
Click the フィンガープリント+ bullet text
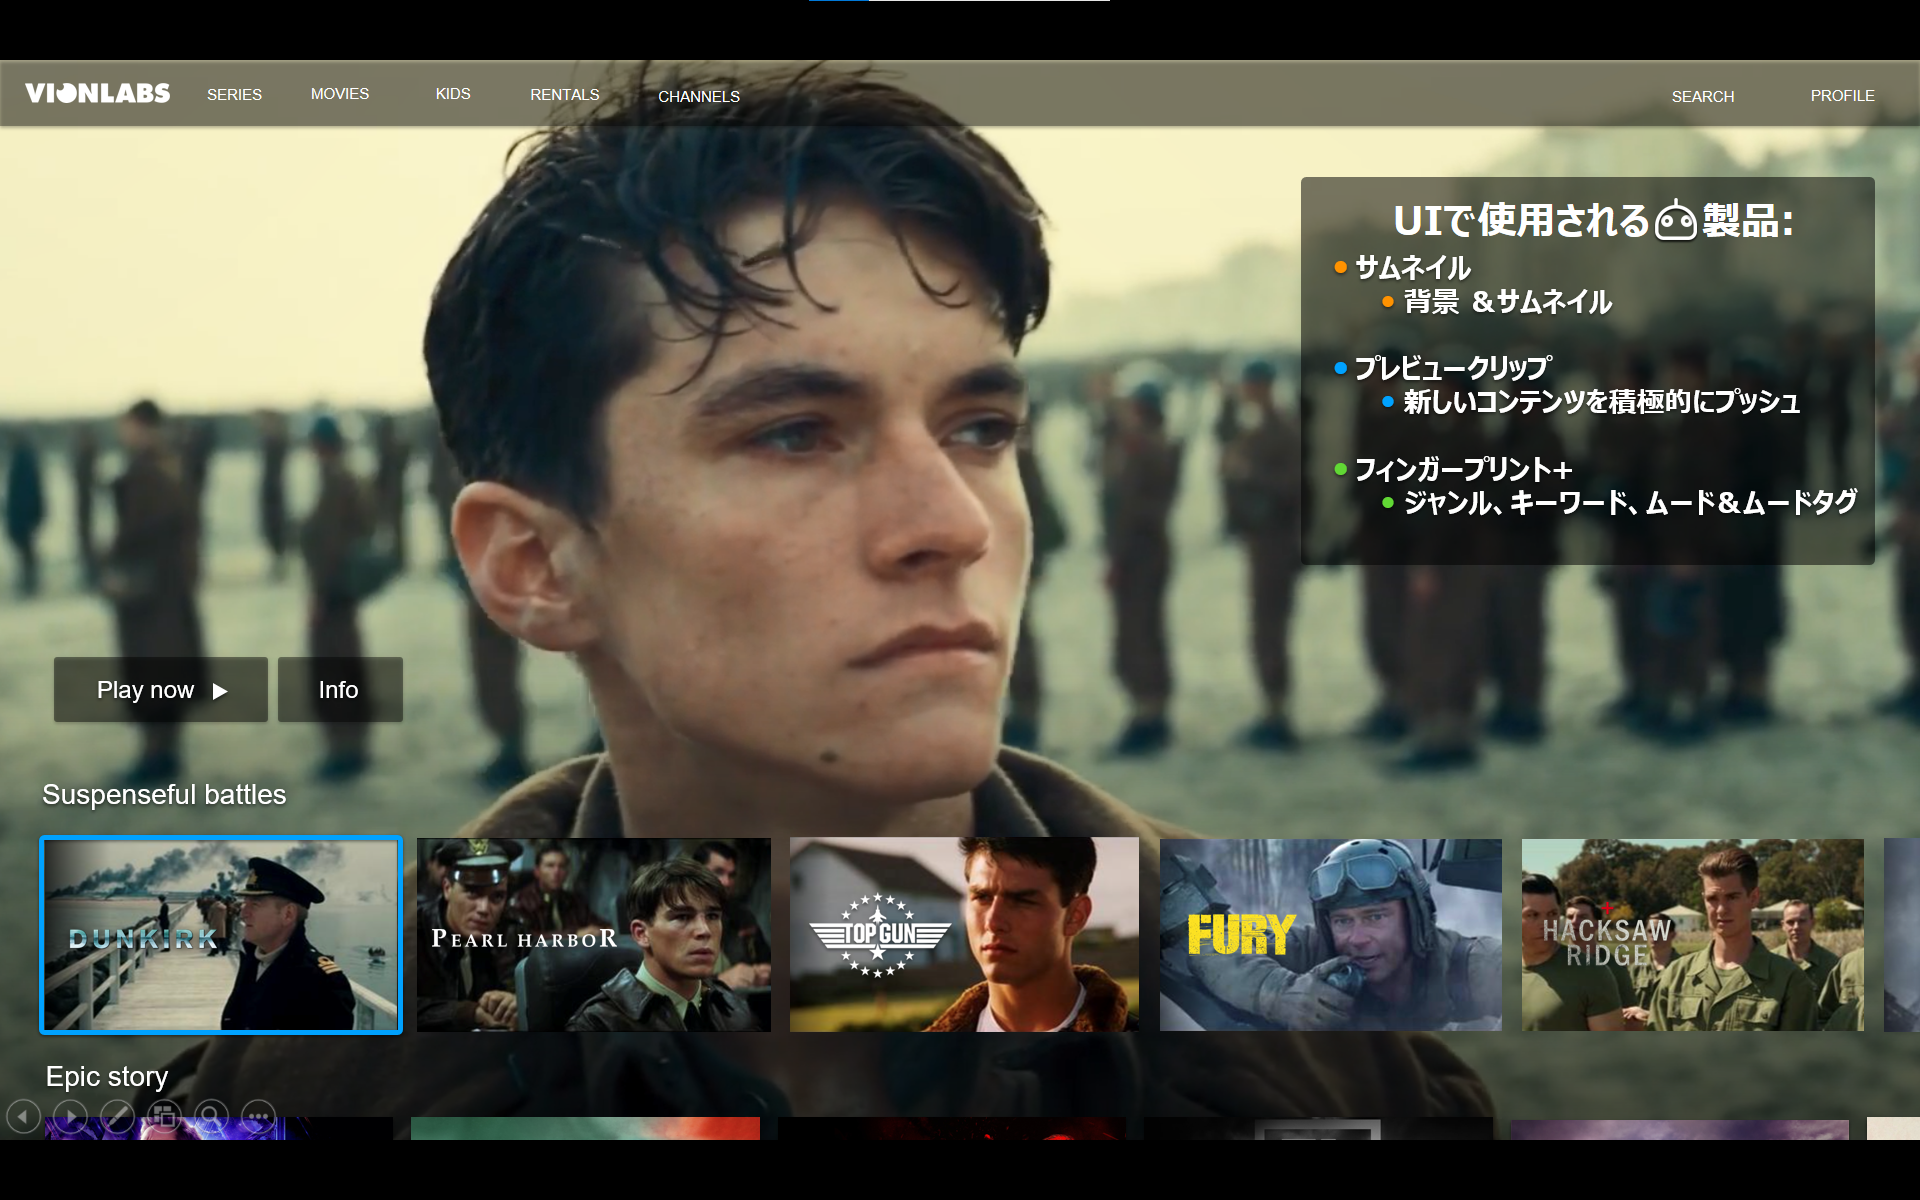pyautogui.click(x=1463, y=469)
